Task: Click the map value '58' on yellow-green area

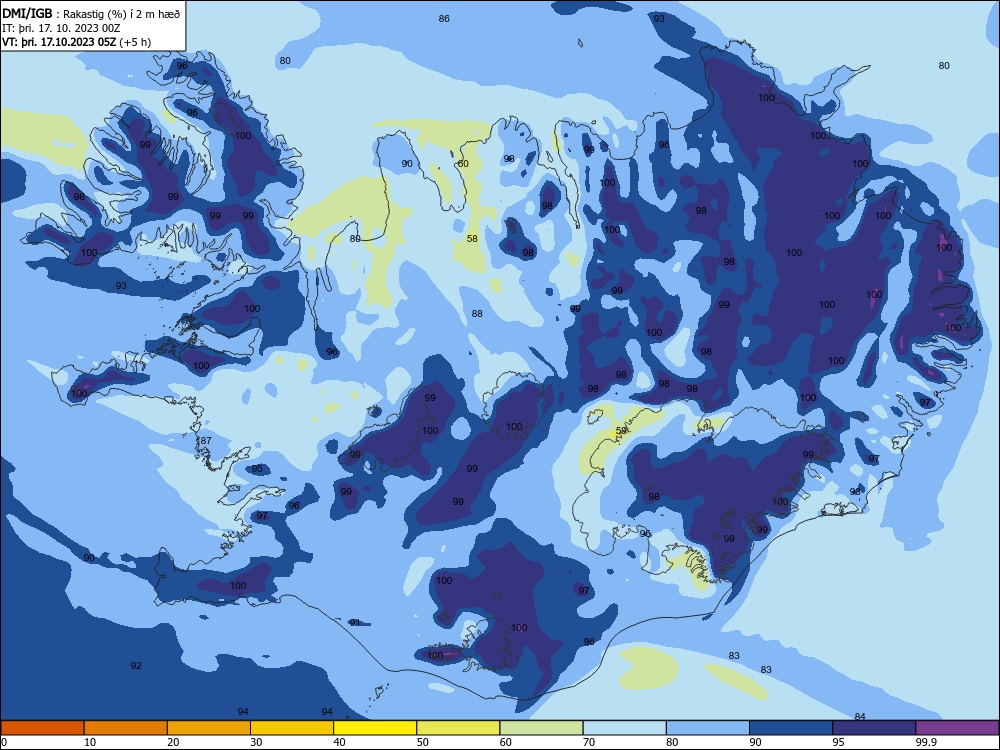Action: [472, 239]
